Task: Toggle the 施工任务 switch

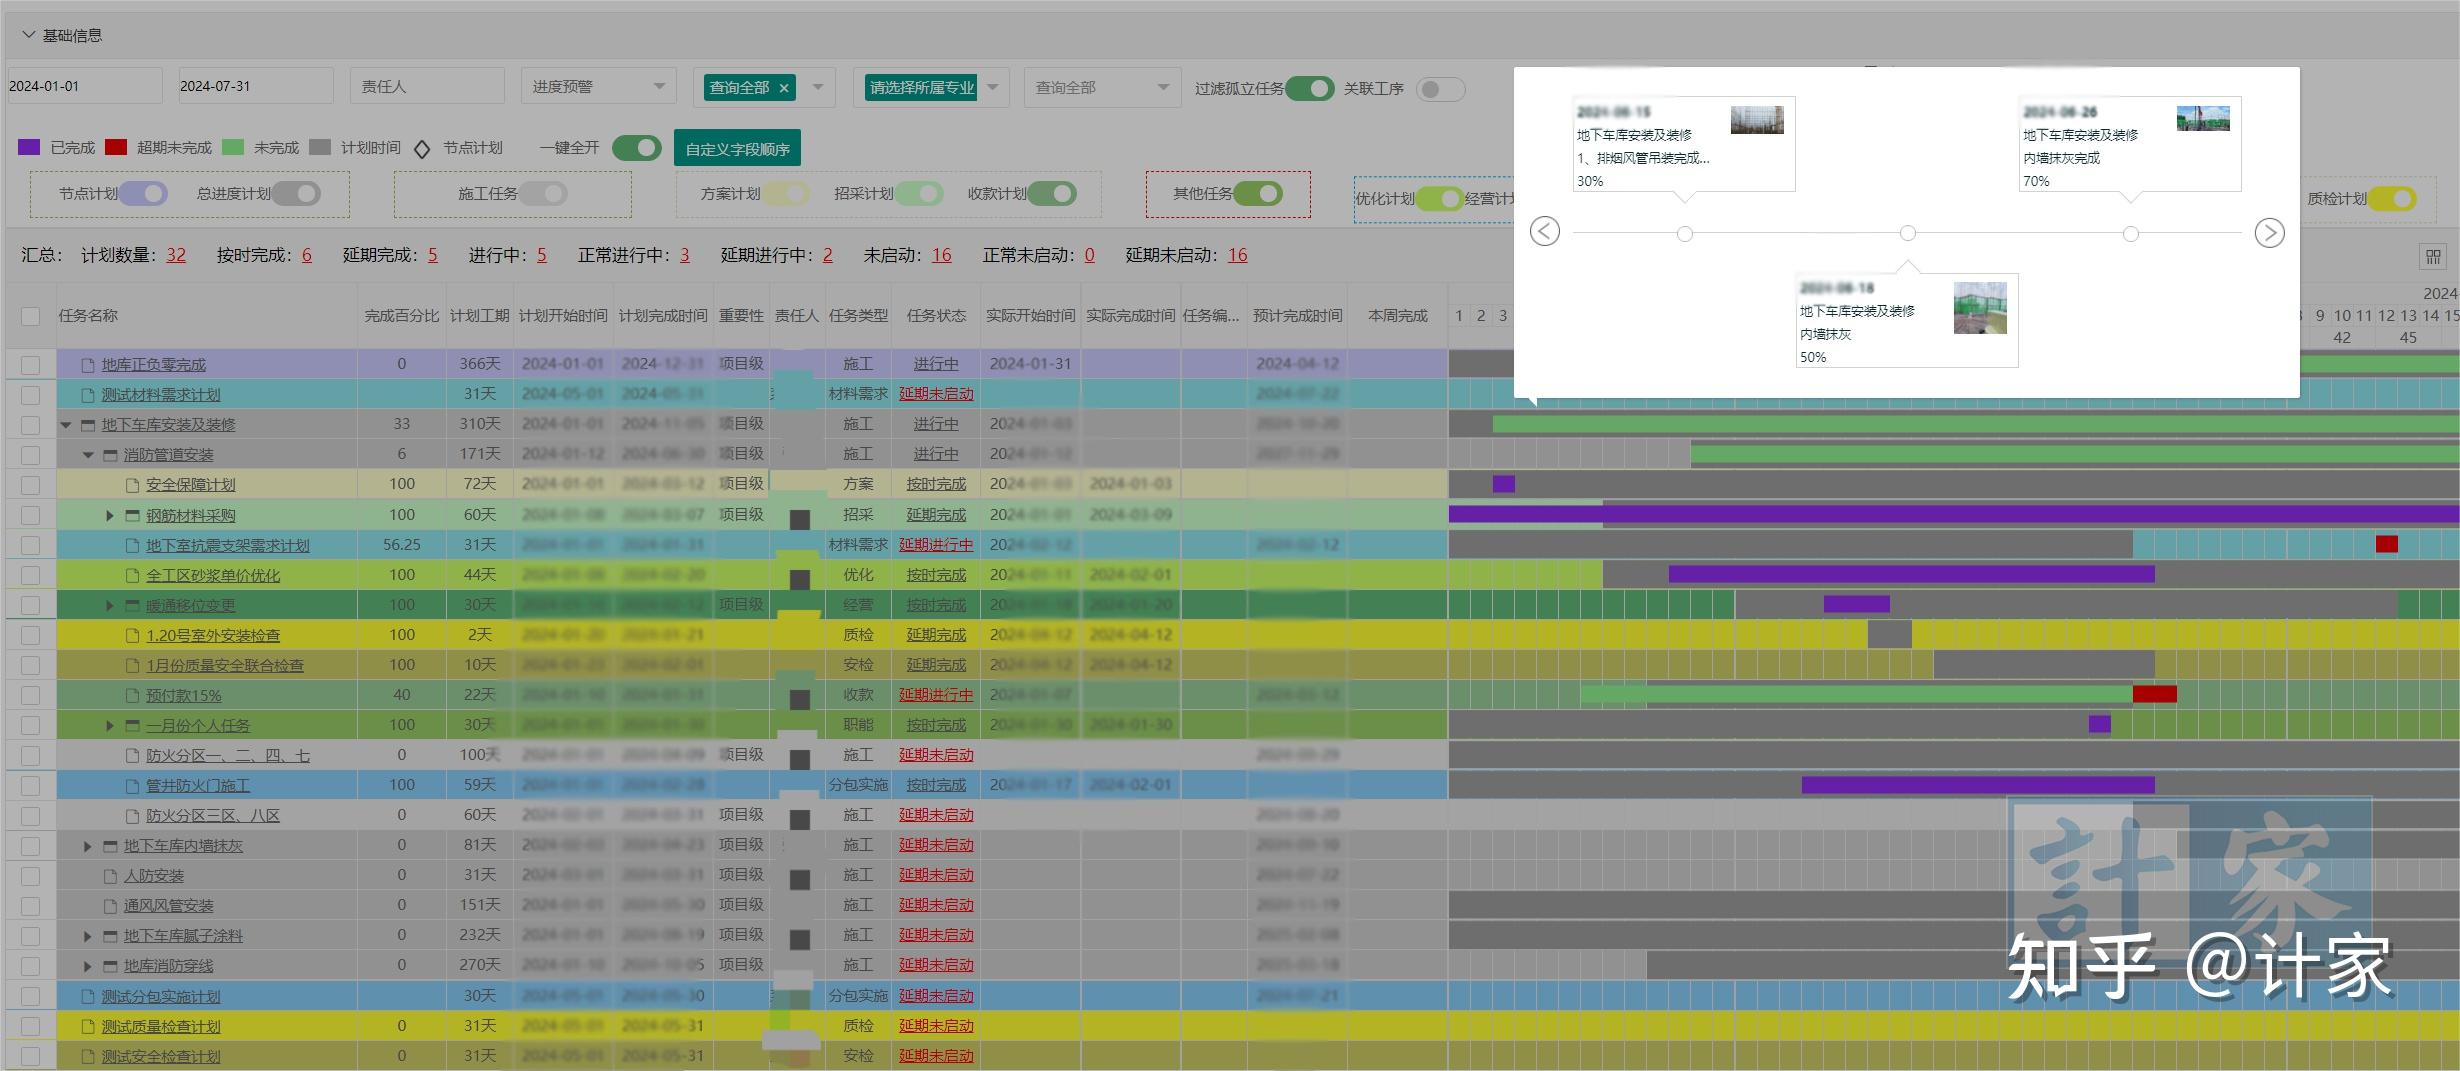Action: 543,193
